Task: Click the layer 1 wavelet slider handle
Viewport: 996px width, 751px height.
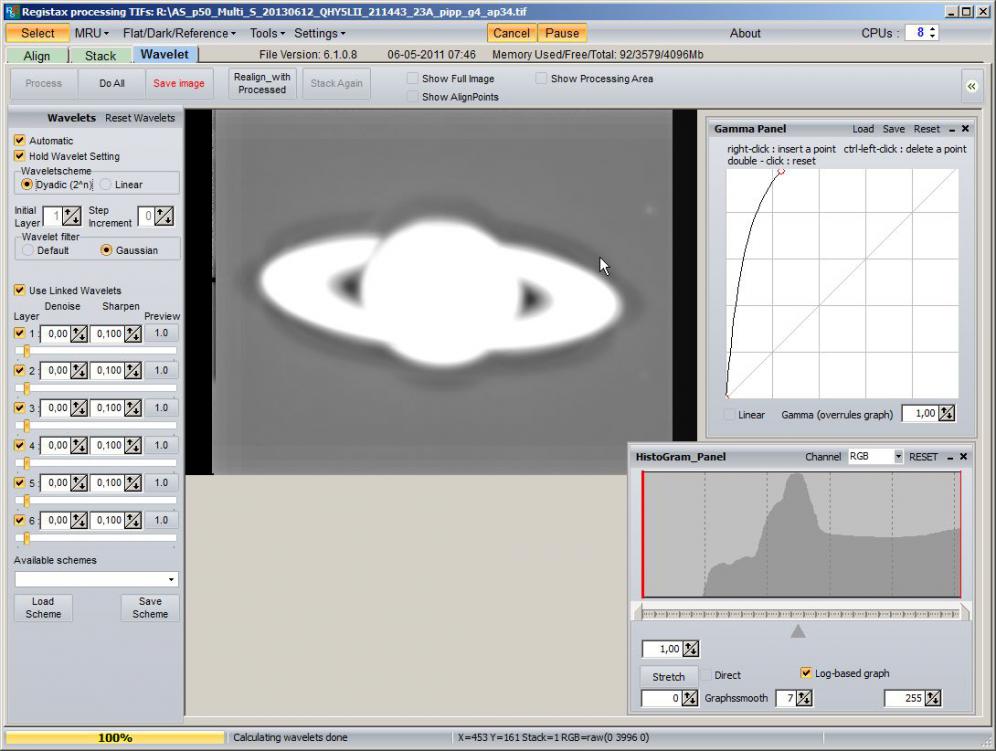Action: click(26, 351)
